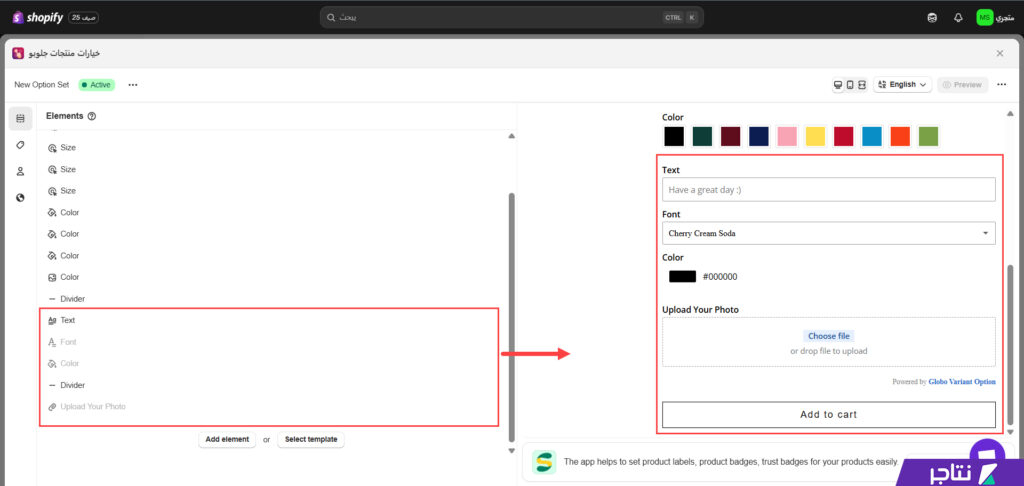The width and height of the screenshot is (1024, 486).
Task: Open more options right of Preview
Action: click(x=1002, y=85)
